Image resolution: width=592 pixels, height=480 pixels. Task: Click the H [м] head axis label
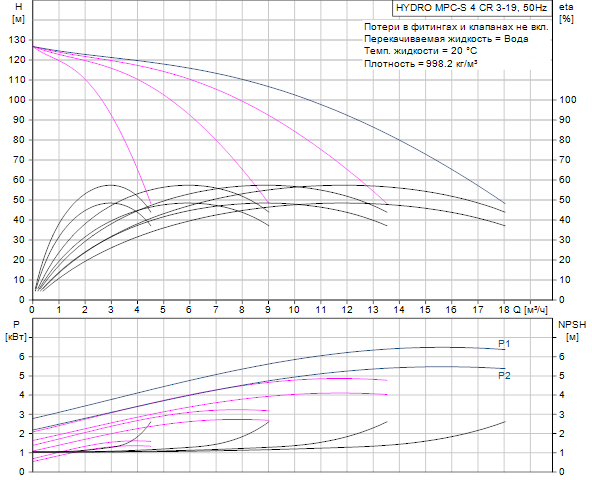(18, 12)
